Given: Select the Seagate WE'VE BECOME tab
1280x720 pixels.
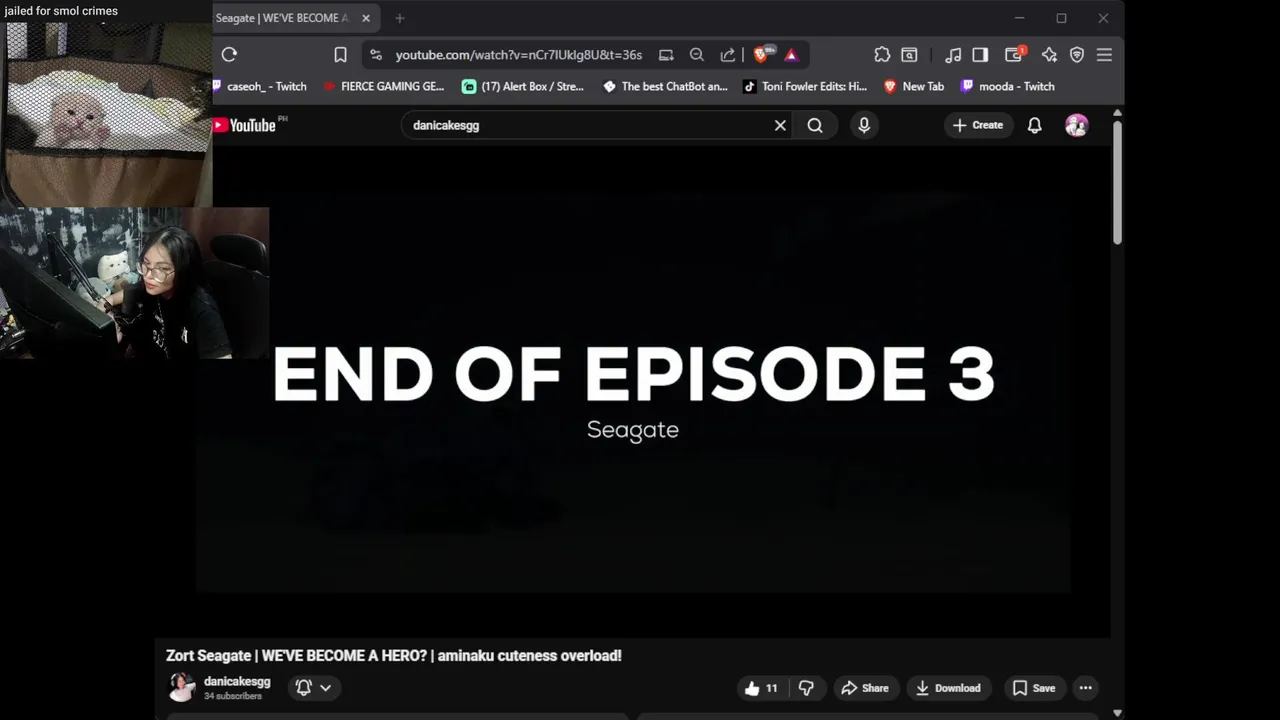Looking at the screenshot, I should [283, 18].
